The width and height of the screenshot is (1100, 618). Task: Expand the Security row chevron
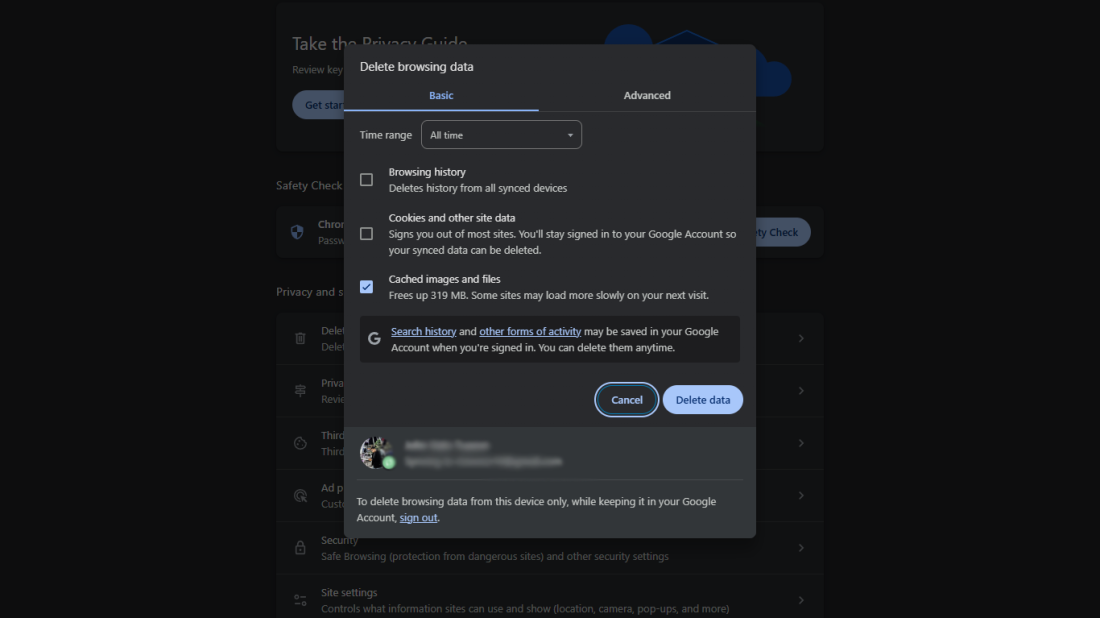click(x=800, y=548)
